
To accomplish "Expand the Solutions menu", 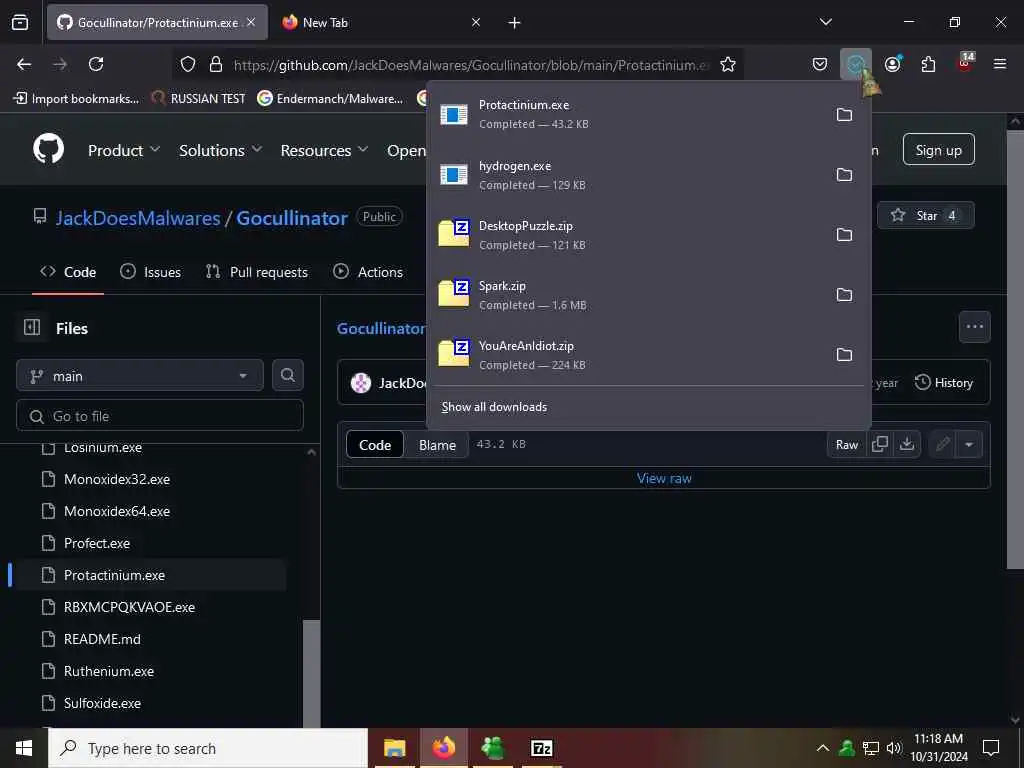I will pyautogui.click(x=221, y=150).
